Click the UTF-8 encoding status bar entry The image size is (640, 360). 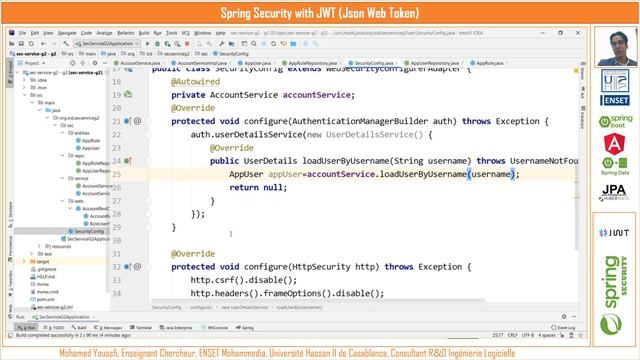point(528,335)
